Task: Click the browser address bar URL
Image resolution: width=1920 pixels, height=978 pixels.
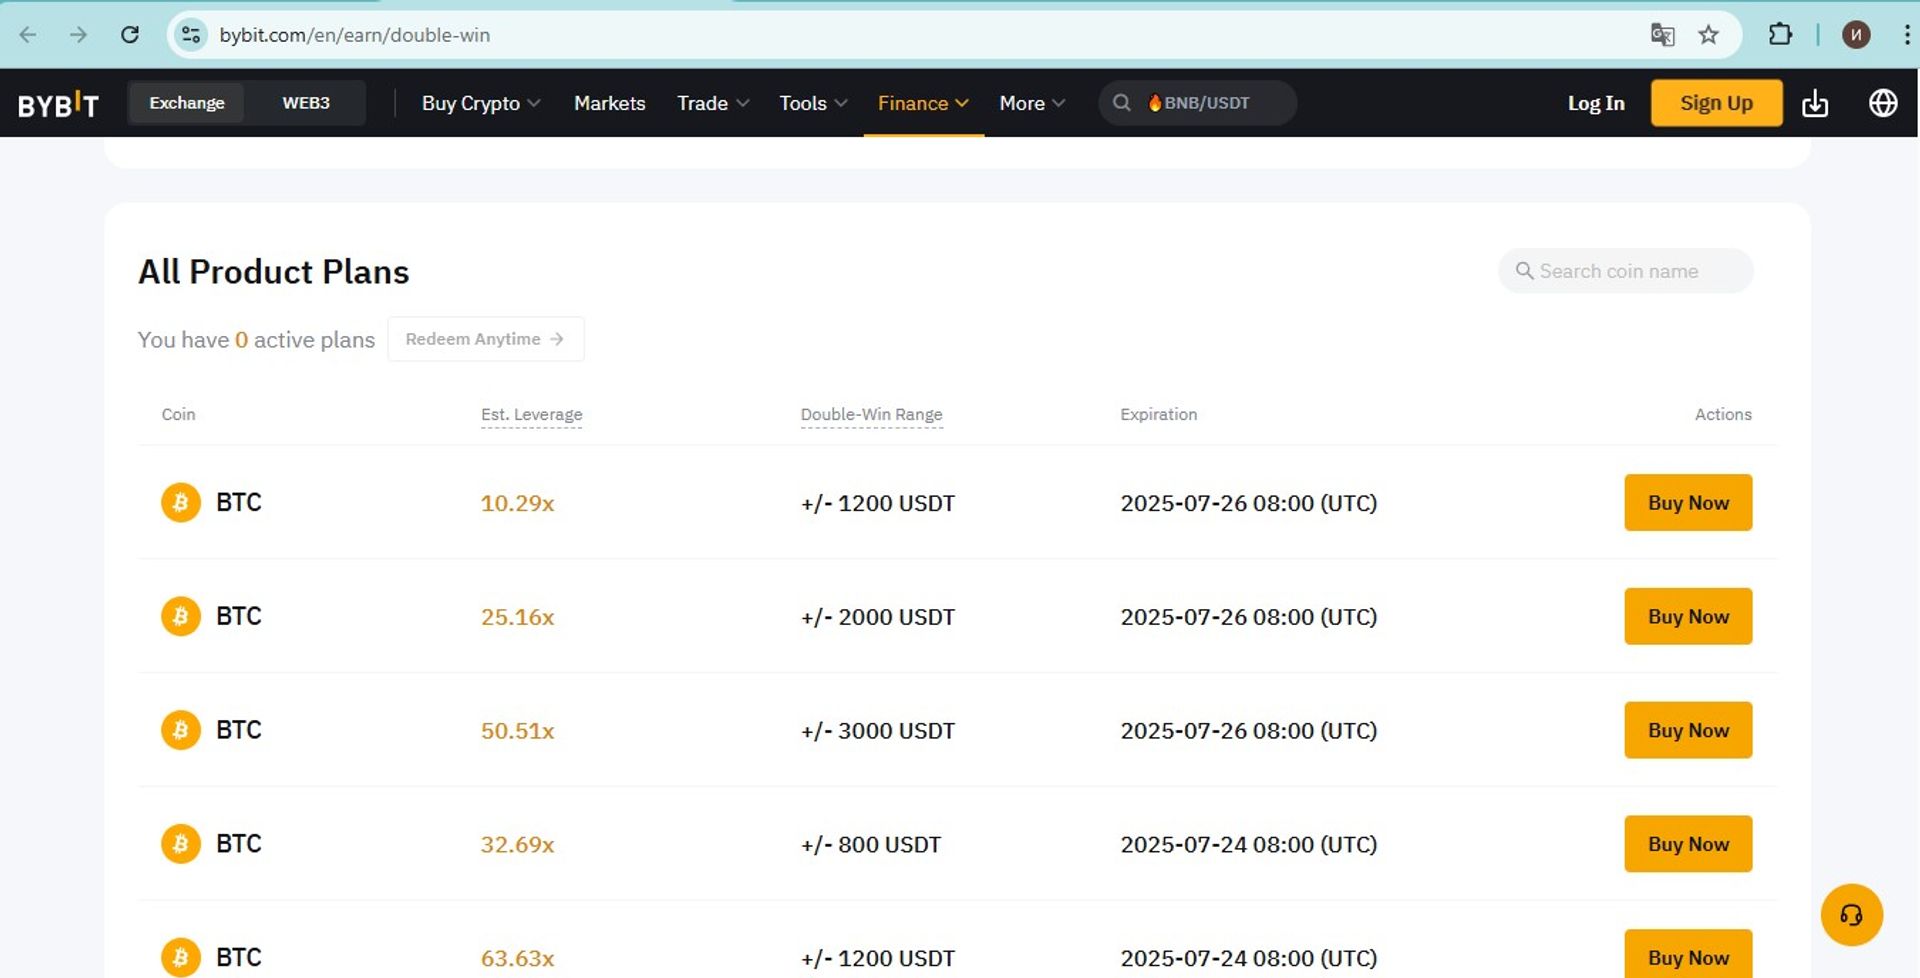Action: pos(355,35)
